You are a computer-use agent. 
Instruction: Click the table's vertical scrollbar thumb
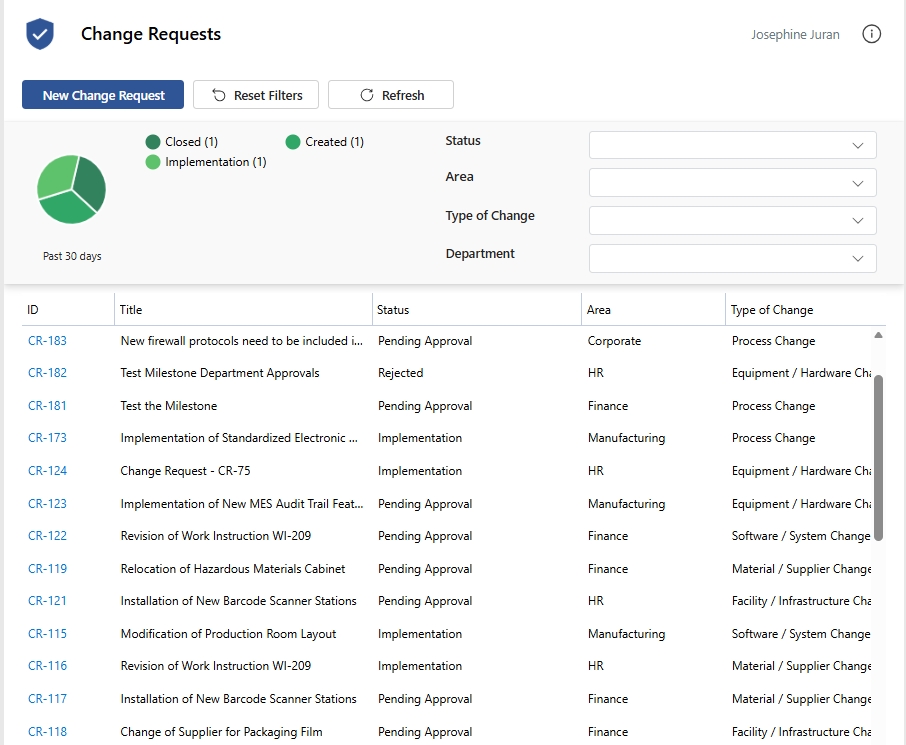click(x=878, y=458)
